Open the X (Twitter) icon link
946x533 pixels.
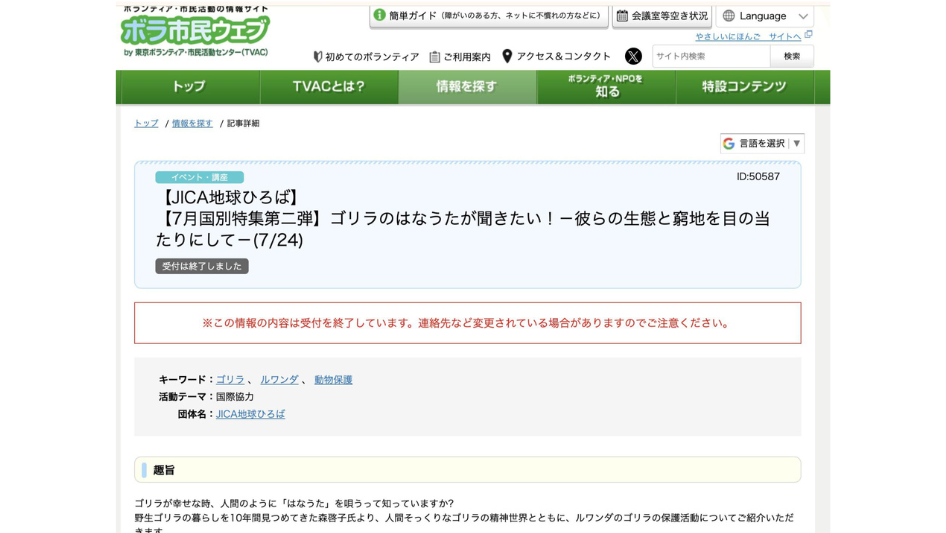pos(633,56)
